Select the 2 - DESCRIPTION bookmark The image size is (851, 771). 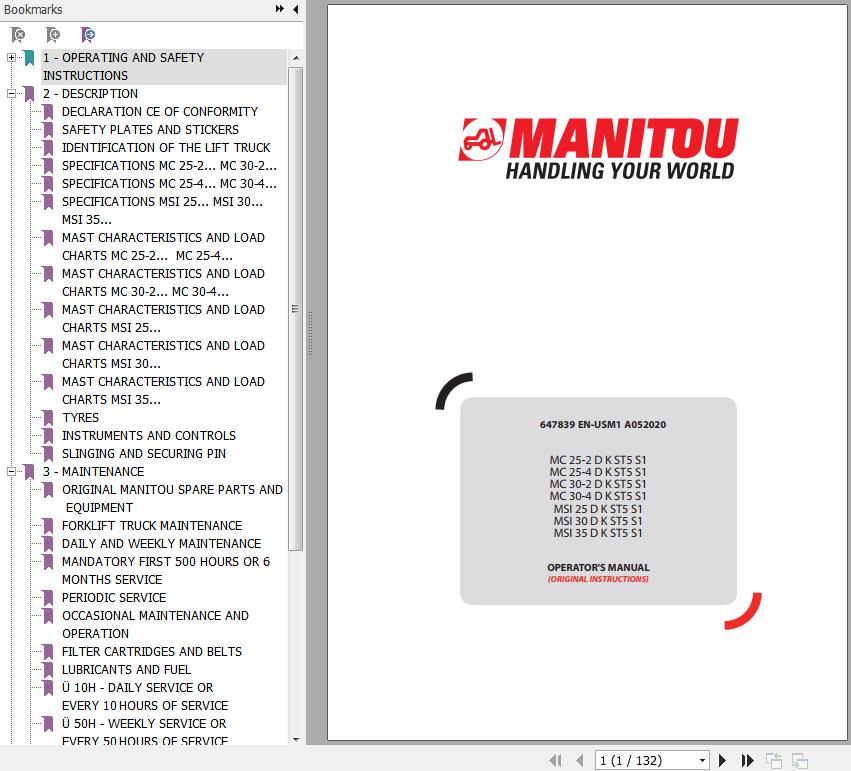point(90,93)
